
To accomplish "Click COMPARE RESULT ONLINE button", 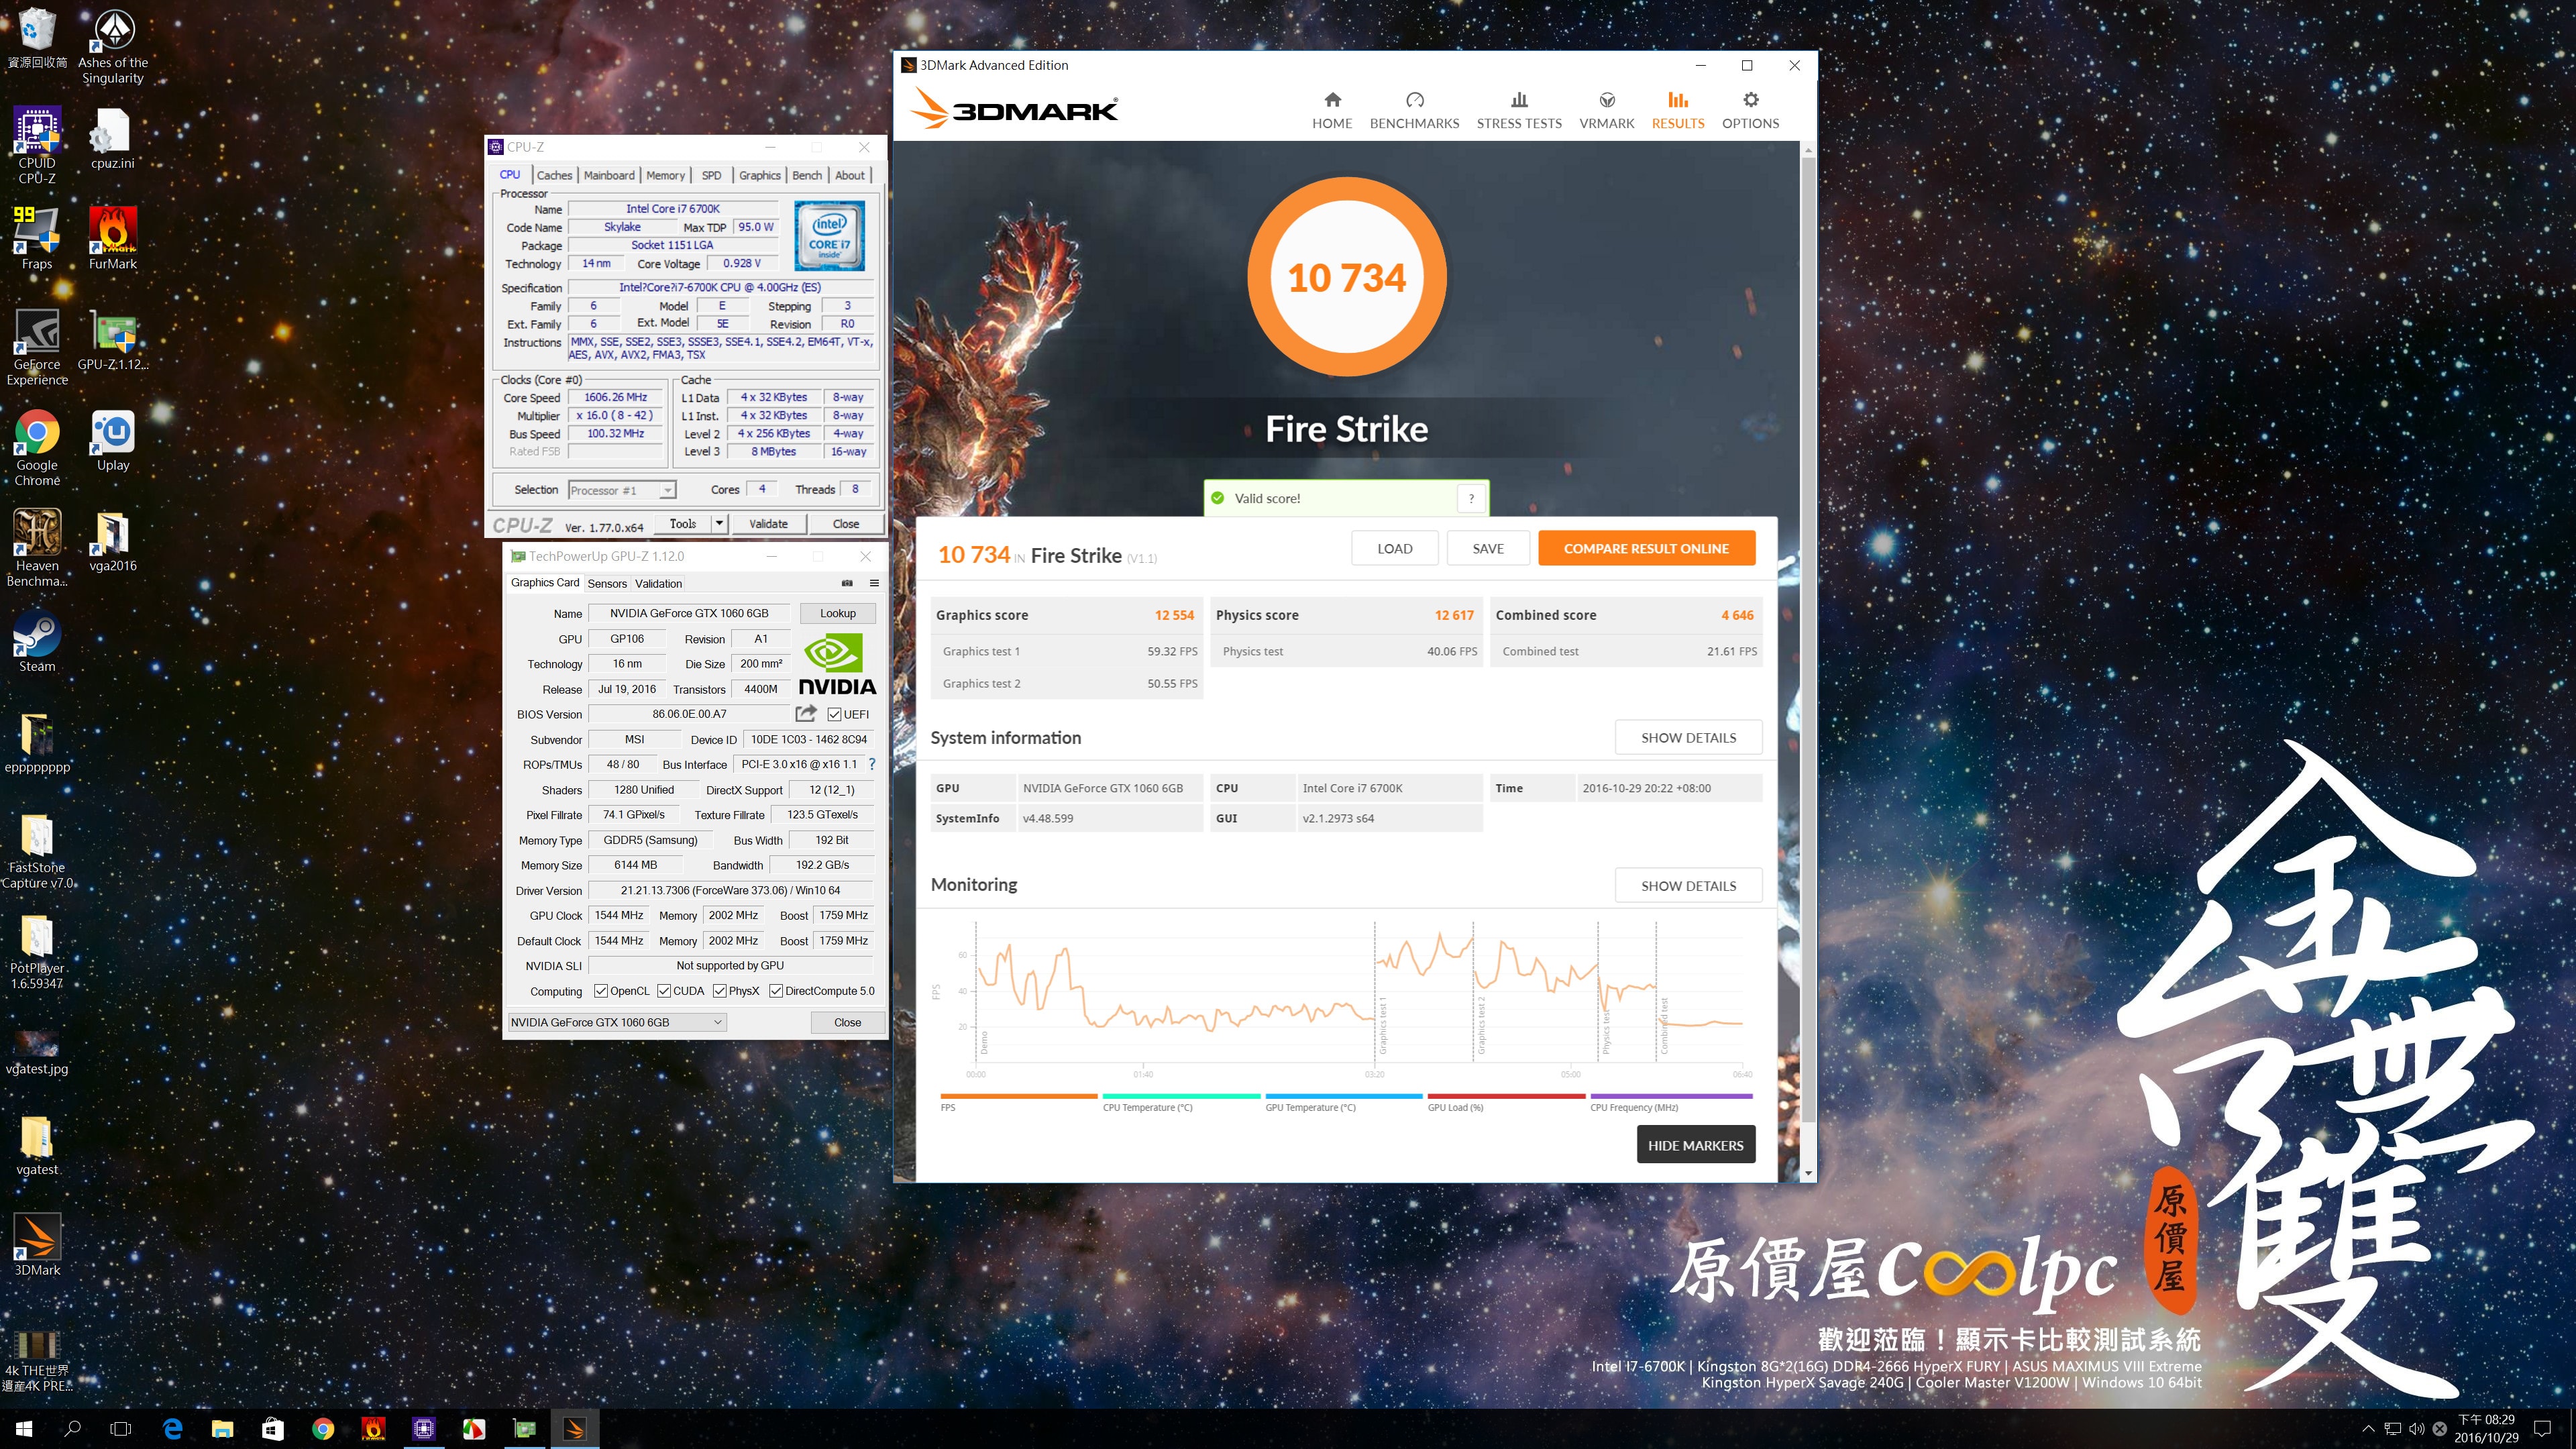I will 1646,548.
